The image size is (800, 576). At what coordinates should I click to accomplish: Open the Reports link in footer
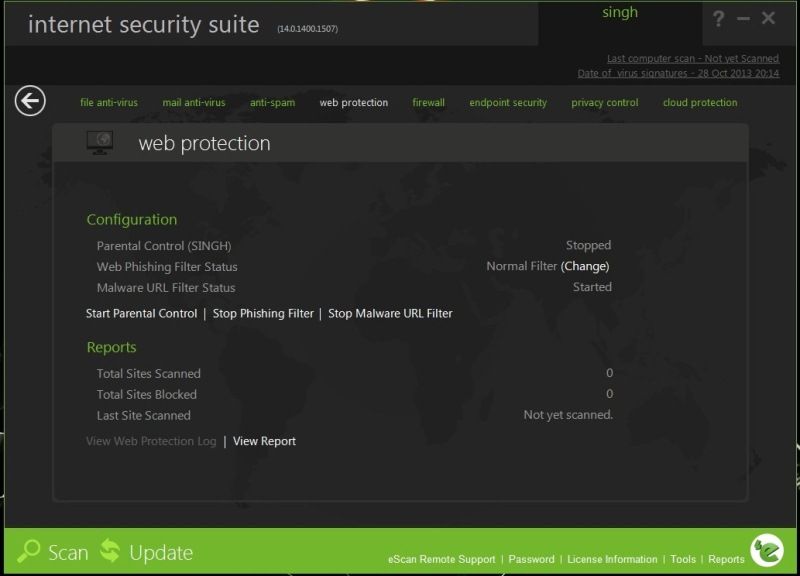coord(726,559)
